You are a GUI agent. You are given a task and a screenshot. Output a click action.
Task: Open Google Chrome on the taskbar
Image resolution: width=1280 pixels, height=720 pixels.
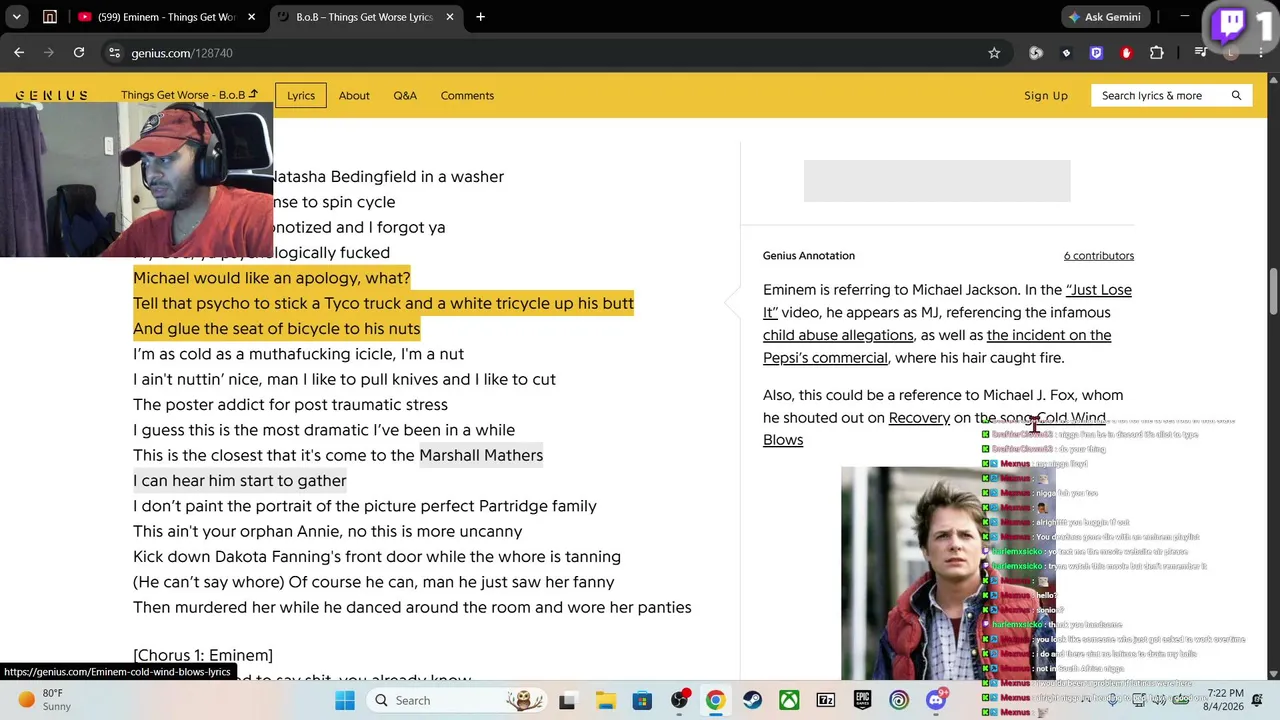tap(715, 700)
